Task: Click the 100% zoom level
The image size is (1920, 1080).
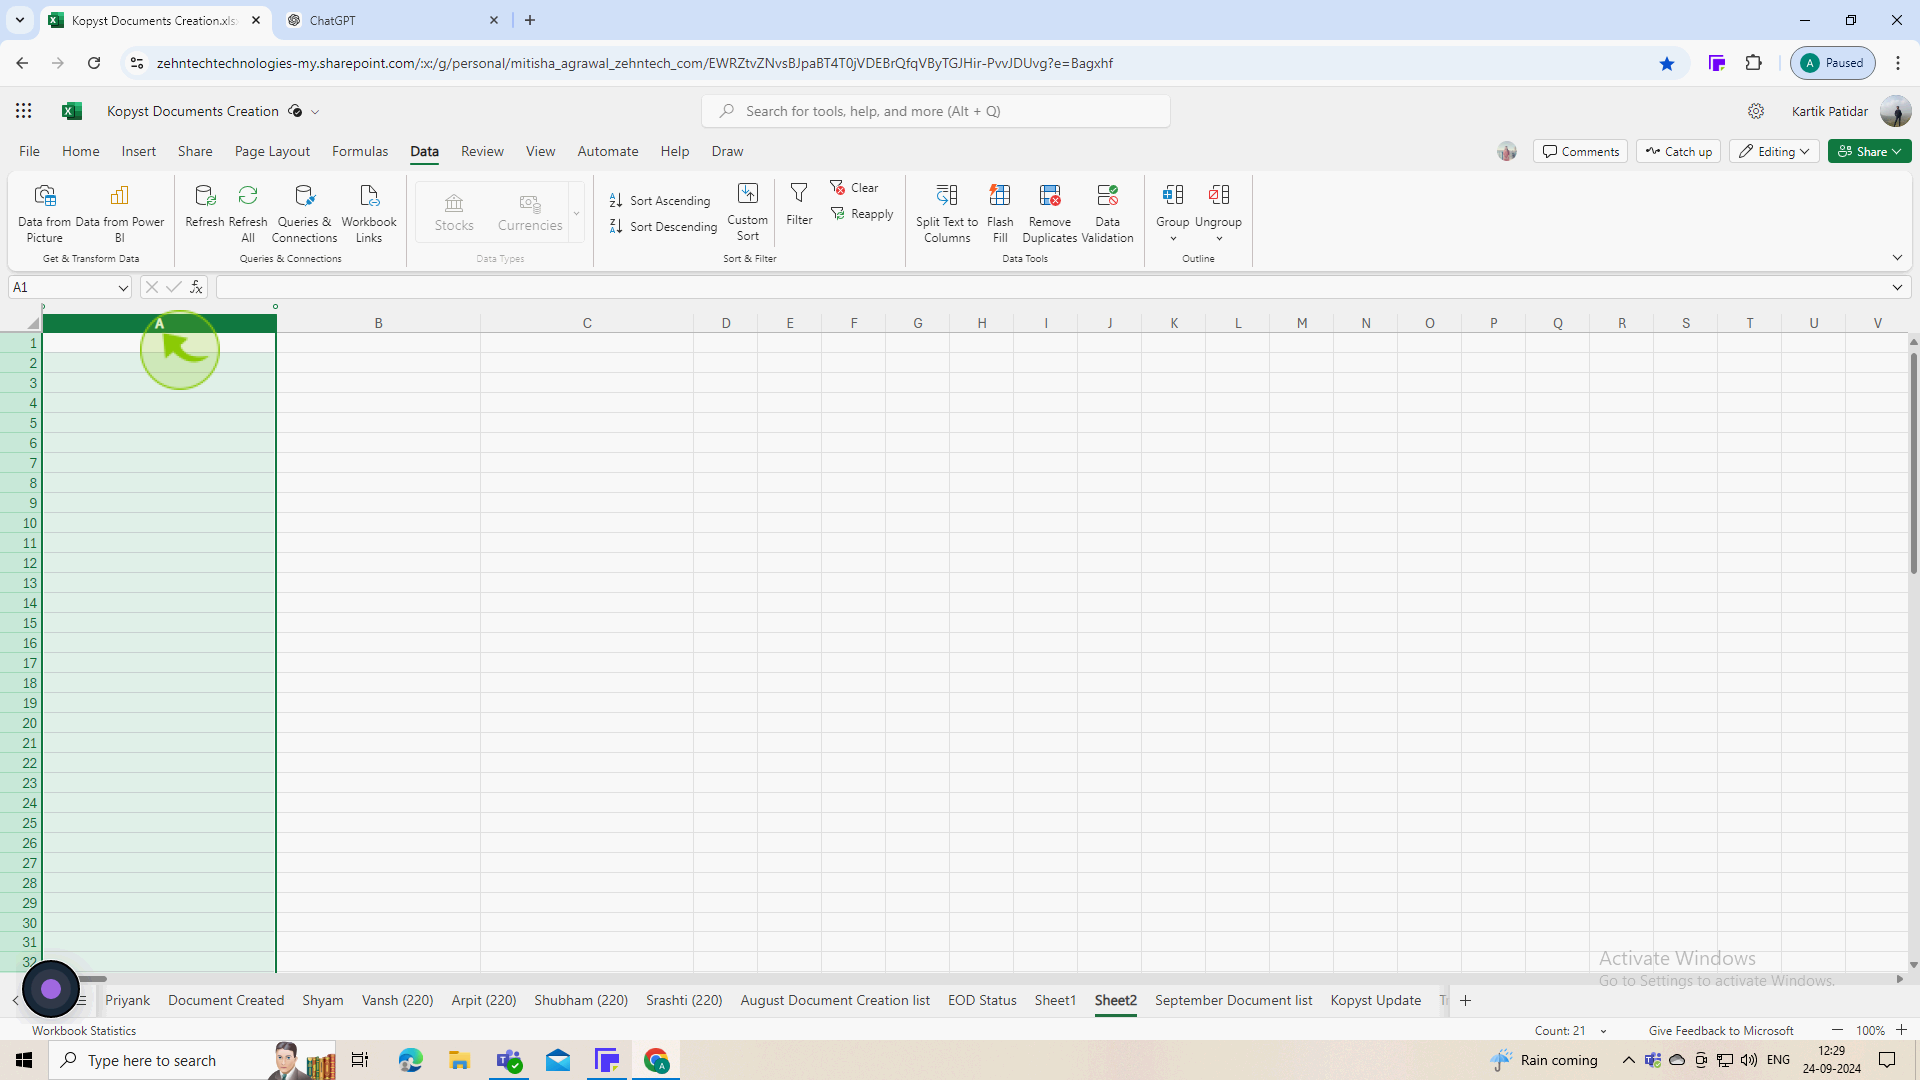Action: pos(1870,1031)
